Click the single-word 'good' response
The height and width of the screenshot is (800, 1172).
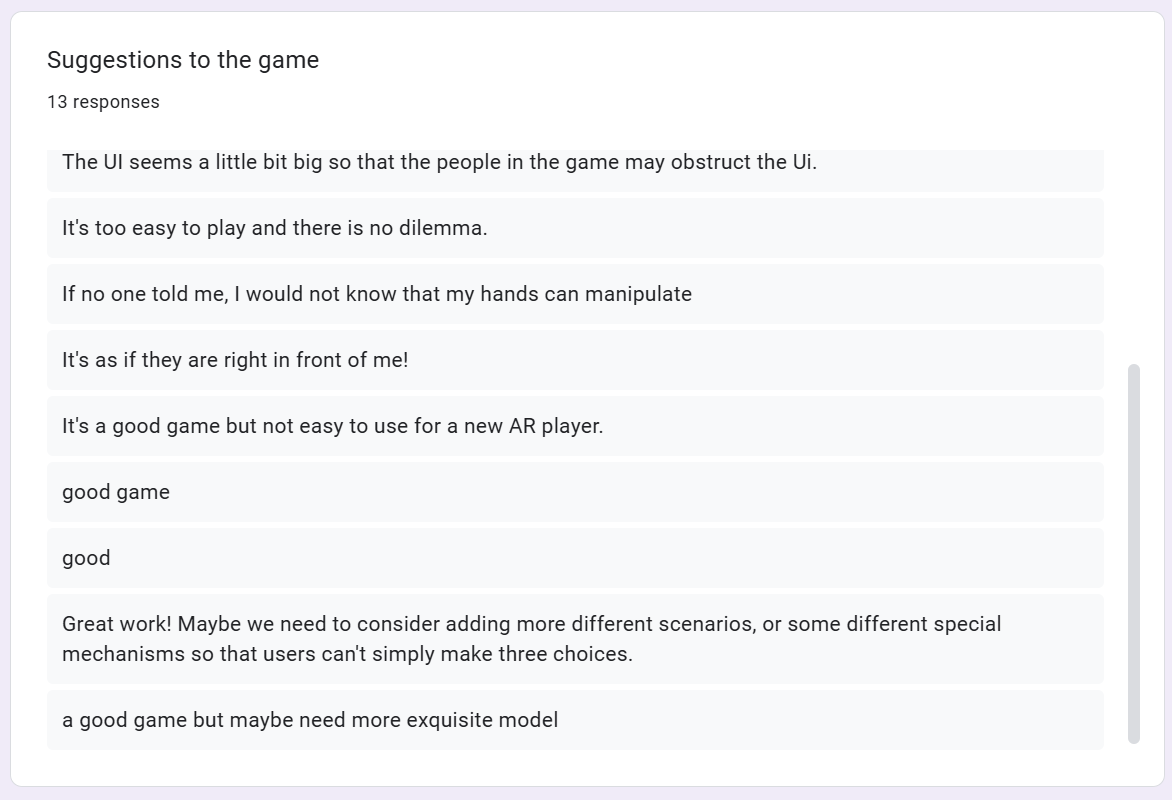[575, 558]
